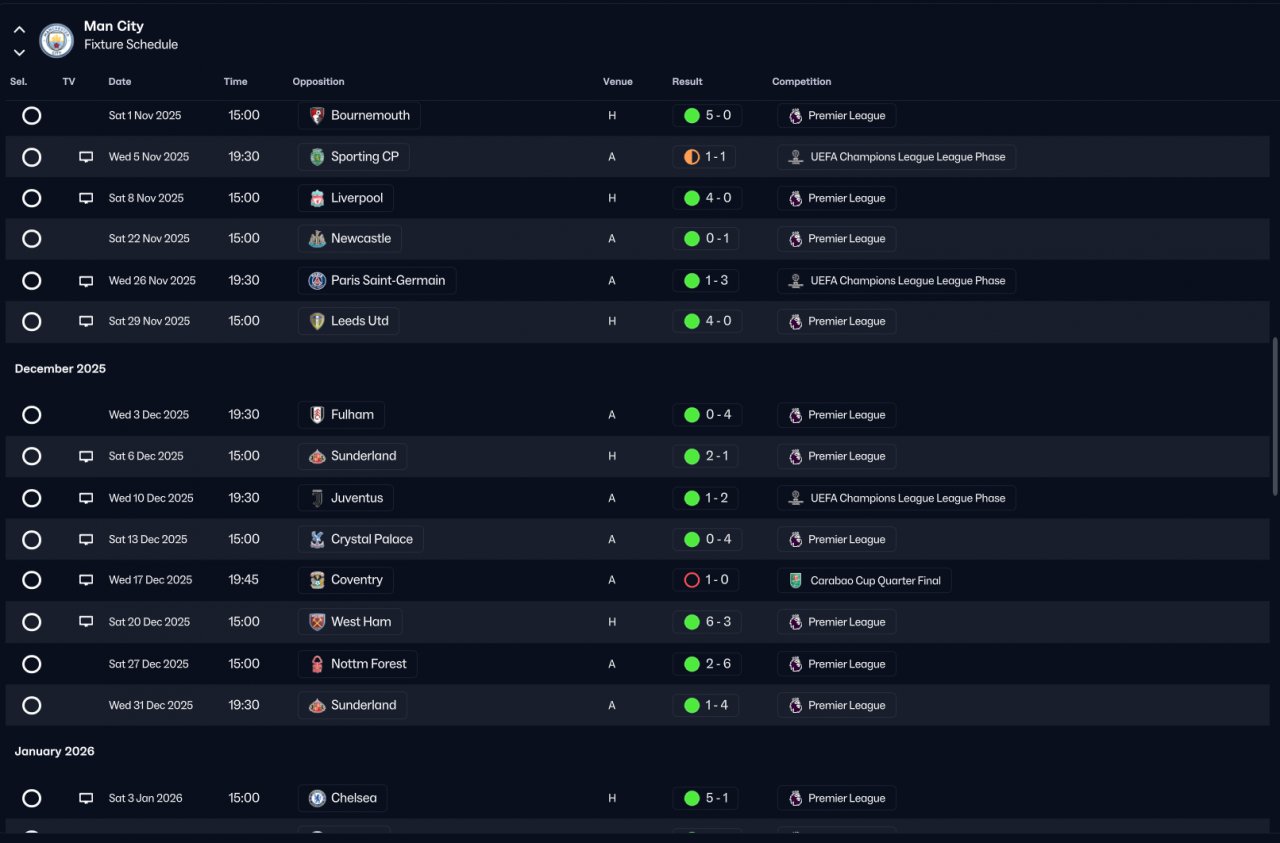The image size is (1280, 843).
Task: Select the Chelsea fixture radio button
Action: click(x=32, y=798)
